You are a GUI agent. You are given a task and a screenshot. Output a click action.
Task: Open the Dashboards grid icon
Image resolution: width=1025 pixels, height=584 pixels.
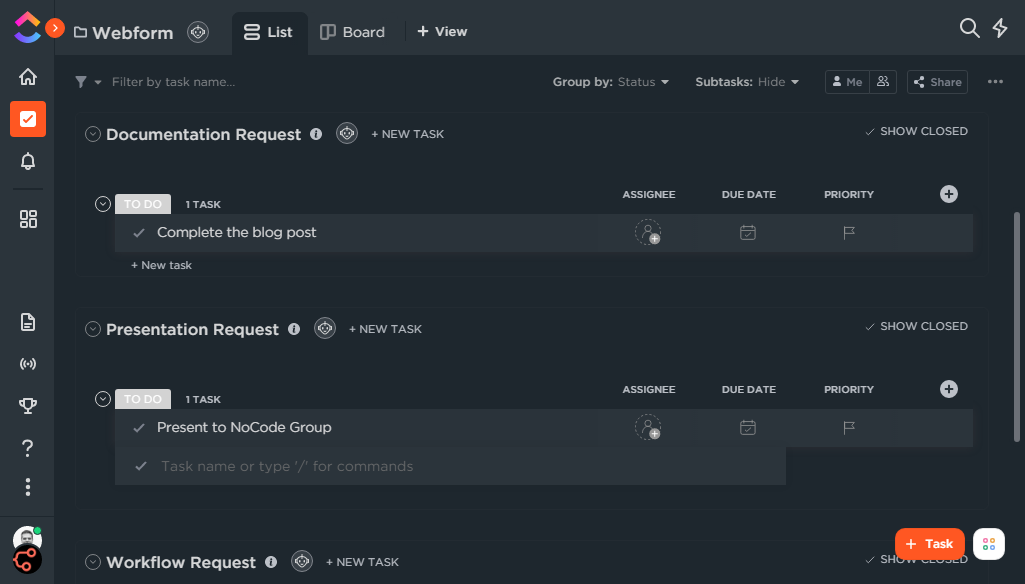point(28,219)
